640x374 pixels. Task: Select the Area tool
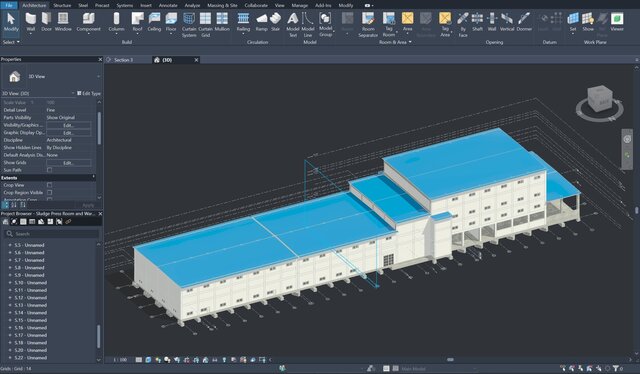[407, 22]
